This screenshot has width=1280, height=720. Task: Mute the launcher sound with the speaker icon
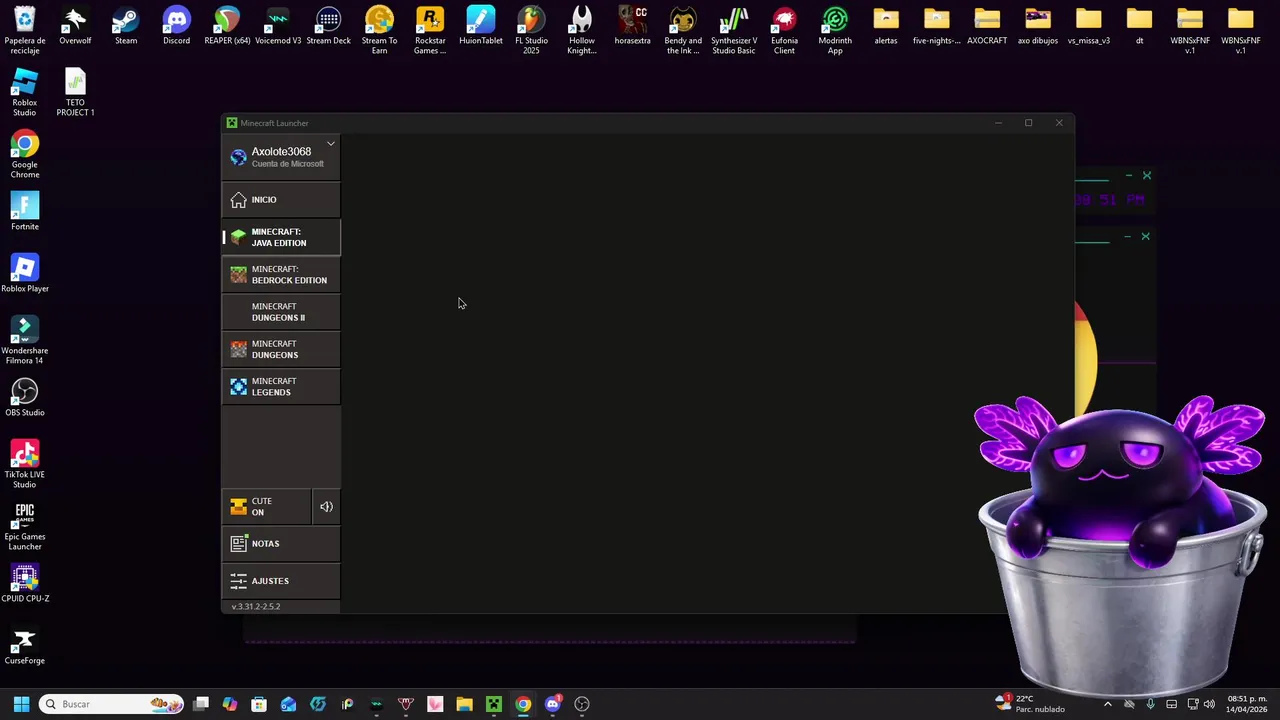326,507
